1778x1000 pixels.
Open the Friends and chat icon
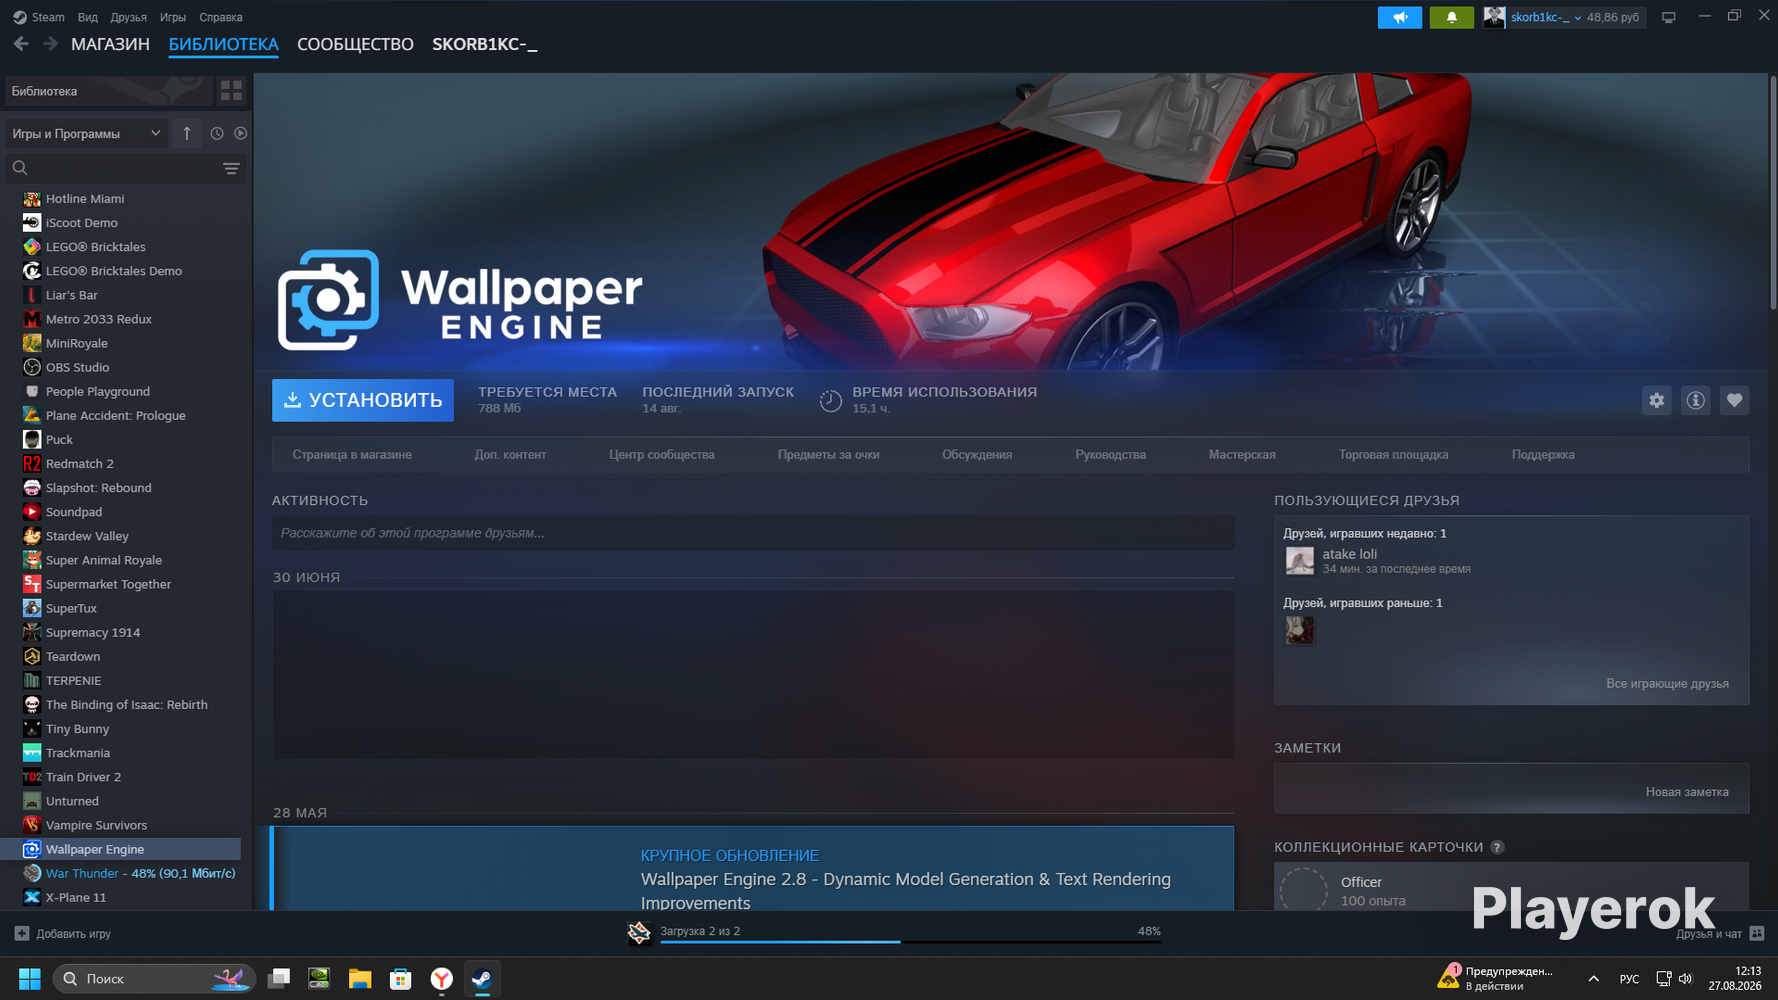coord(1757,933)
